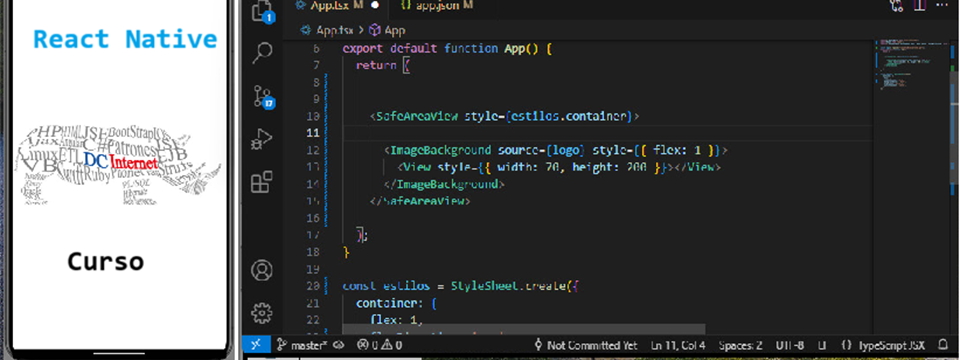Image resolution: width=960 pixels, height=360 pixels.
Task: Open the notifications bell
Action: pyautogui.click(x=943, y=345)
